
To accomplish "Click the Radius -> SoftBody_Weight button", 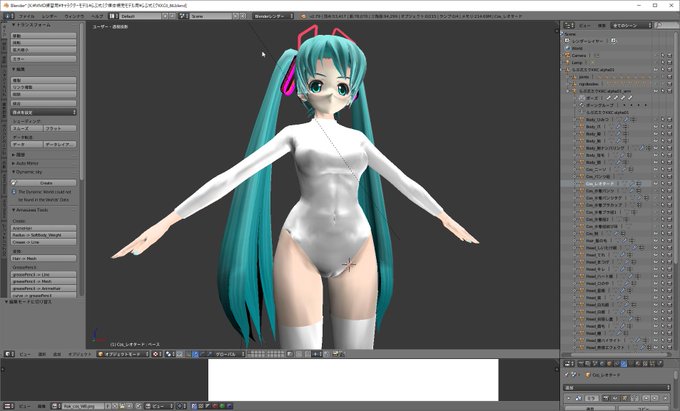I will [x=43, y=235].
